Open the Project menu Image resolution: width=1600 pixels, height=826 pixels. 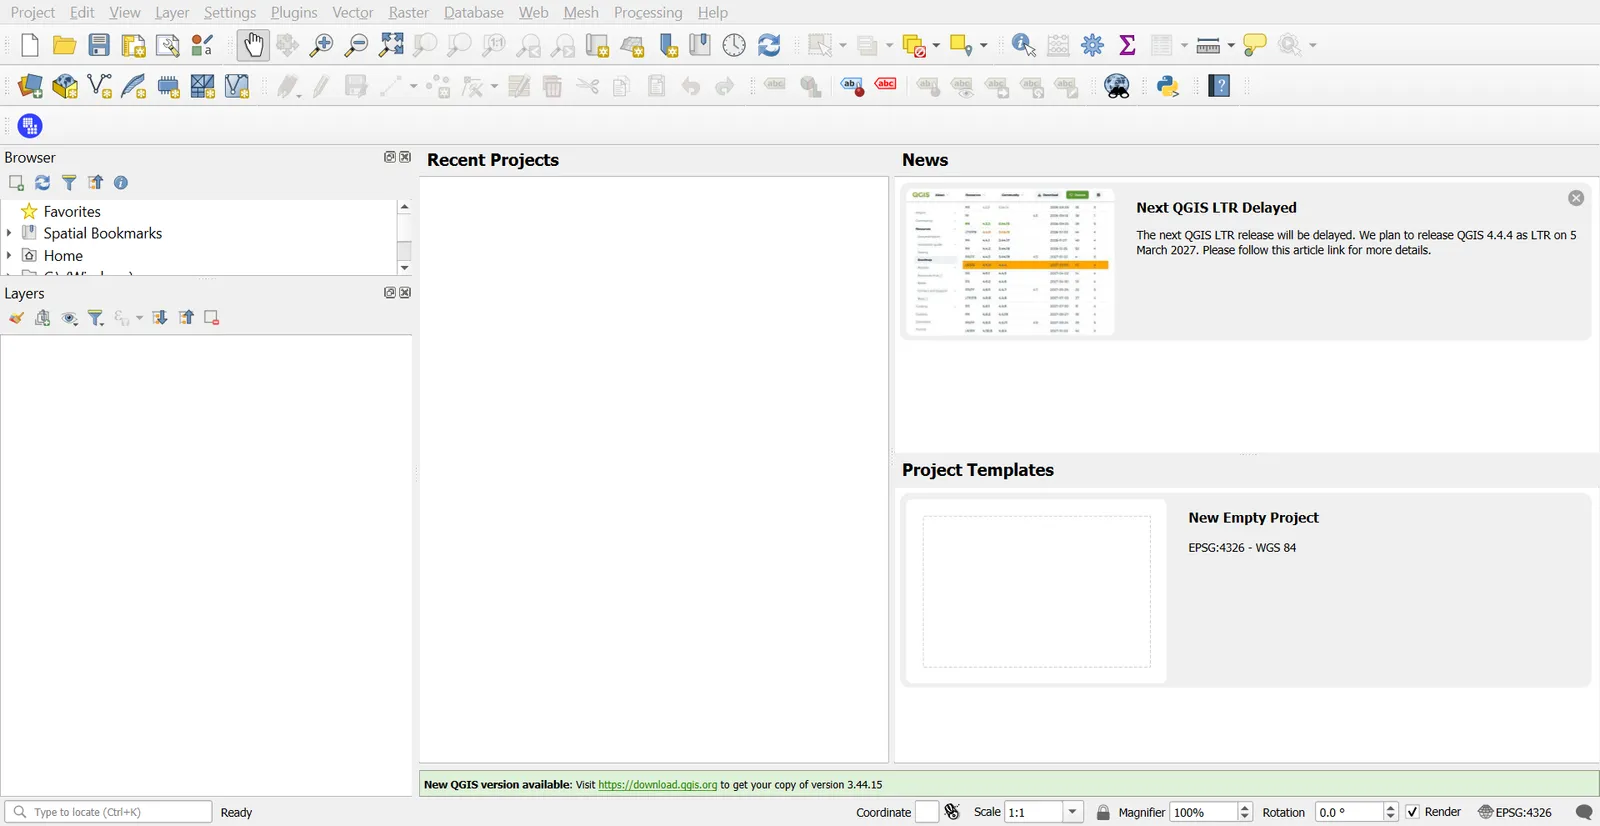point(33,12)
